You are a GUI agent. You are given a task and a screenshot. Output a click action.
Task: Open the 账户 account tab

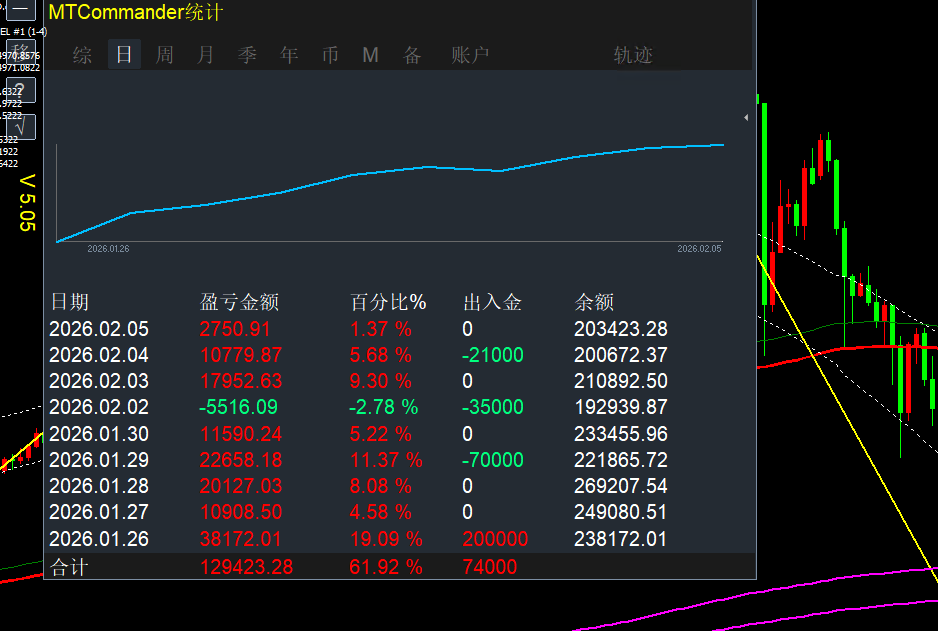point(470,55)
